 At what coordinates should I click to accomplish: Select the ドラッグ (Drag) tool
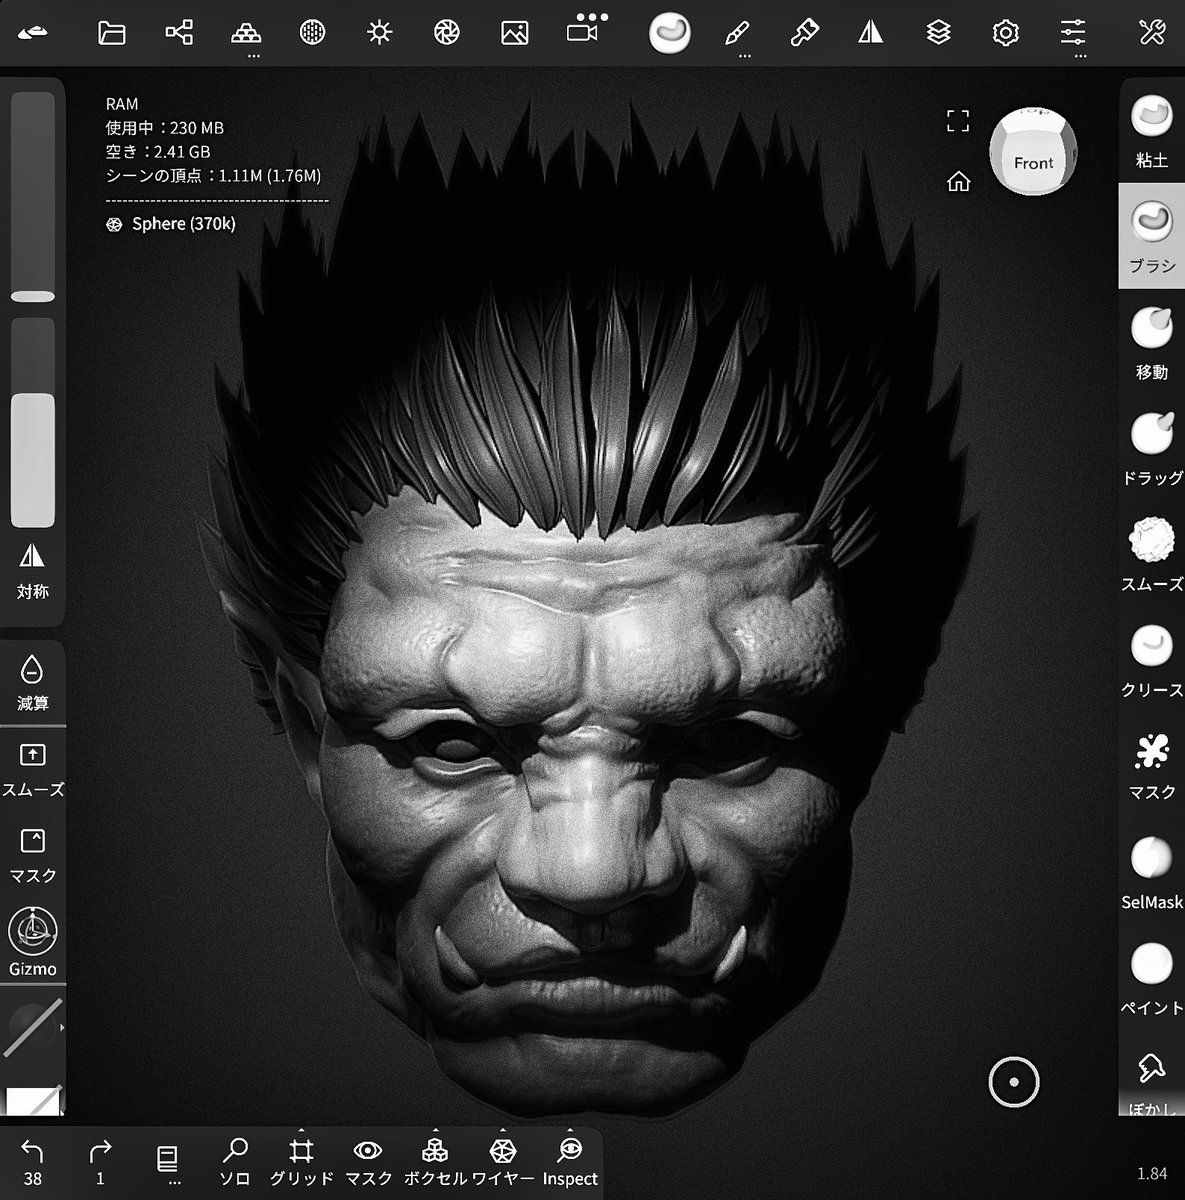1152,449
